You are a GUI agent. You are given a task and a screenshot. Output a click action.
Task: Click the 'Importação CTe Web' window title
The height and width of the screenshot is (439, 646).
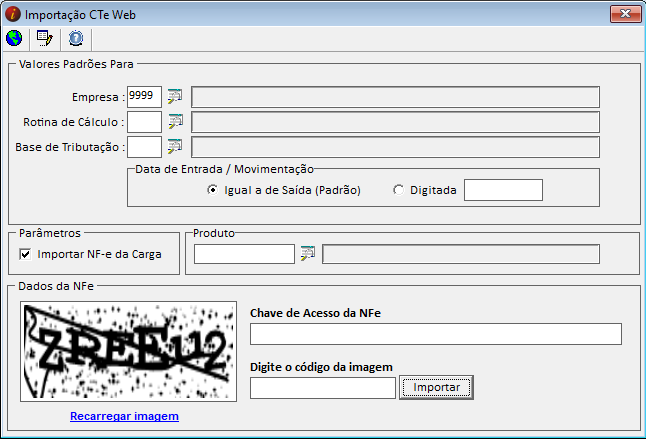pyautogui.click(x=80, y=15)
